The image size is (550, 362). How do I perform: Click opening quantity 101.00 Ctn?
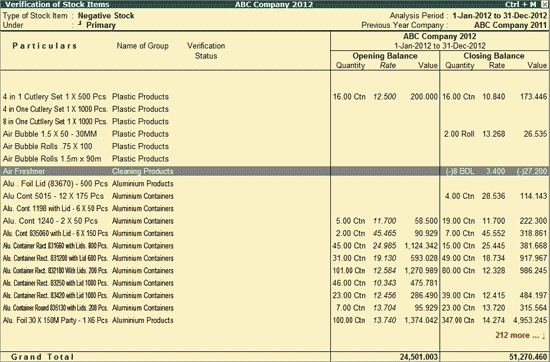[349, 271]
